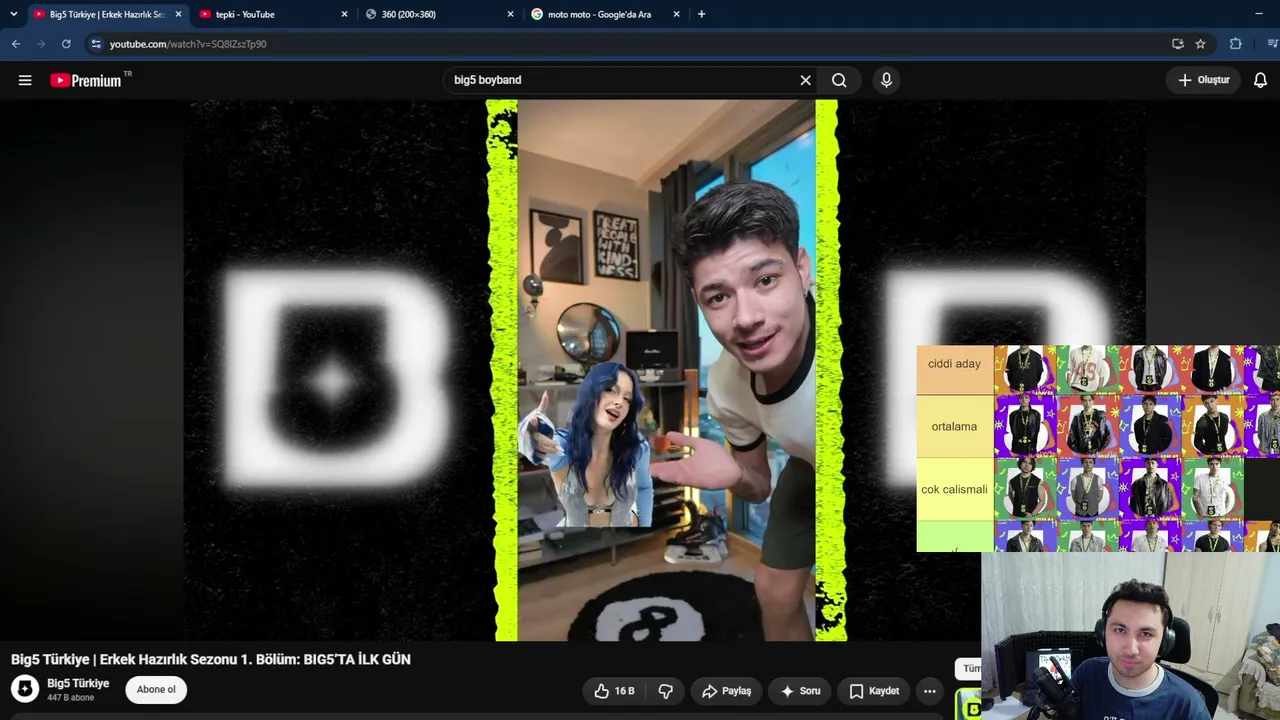The height and width of the screenshot is (720, 1280).
Task: Expand the tab search dropdown
Action: pos(13,14)
